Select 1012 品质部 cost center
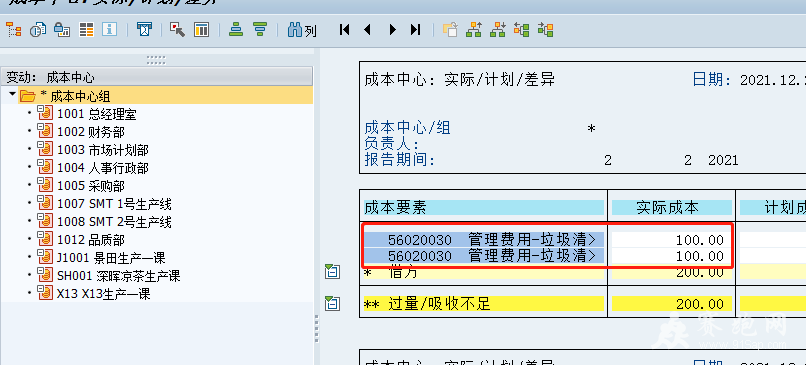The height and width of the screenshot is (365, 806). pyautogui.click(x=91, y=240)
